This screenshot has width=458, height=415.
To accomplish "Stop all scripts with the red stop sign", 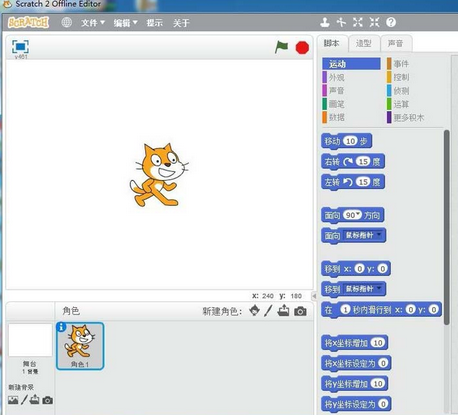I will tap(302, 47).
